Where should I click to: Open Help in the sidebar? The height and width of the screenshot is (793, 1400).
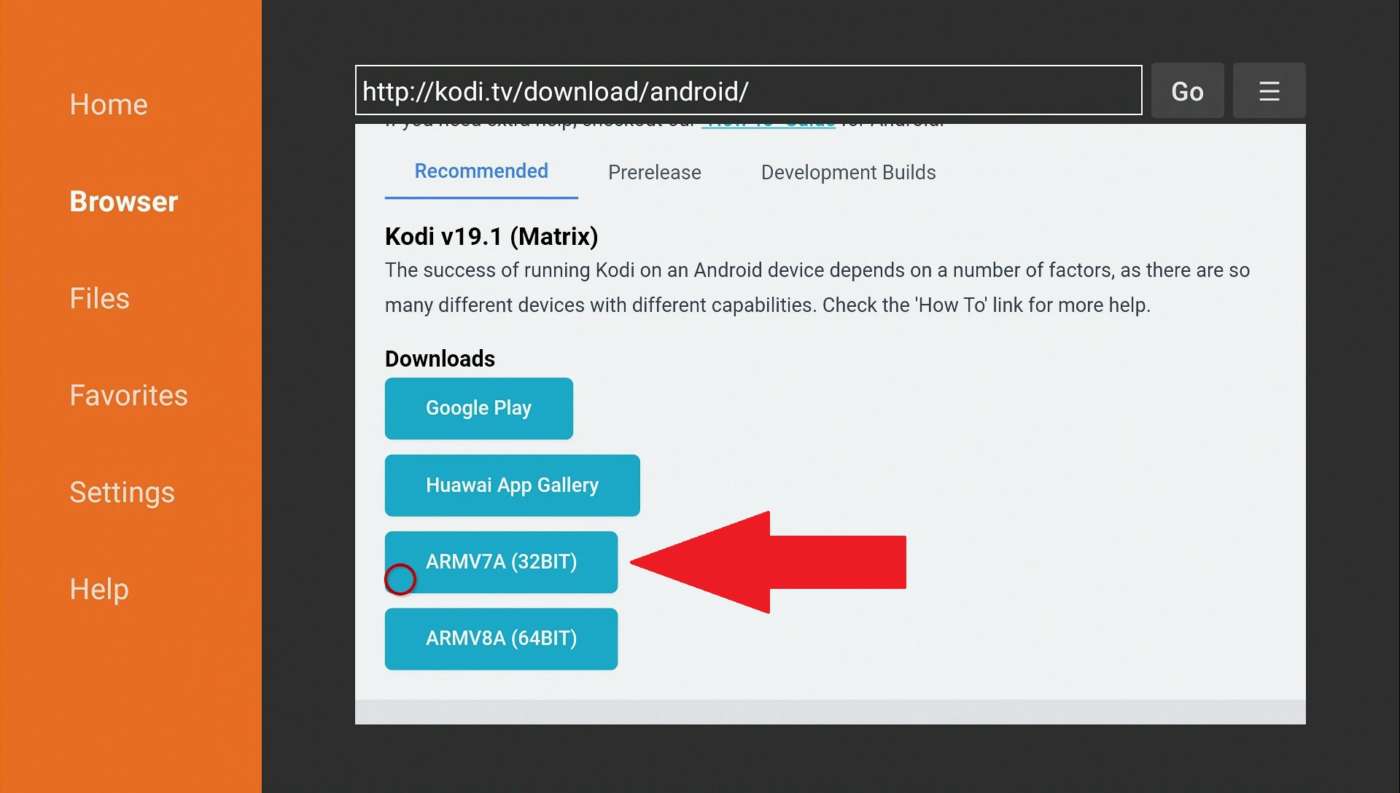(x=99, y=589)
